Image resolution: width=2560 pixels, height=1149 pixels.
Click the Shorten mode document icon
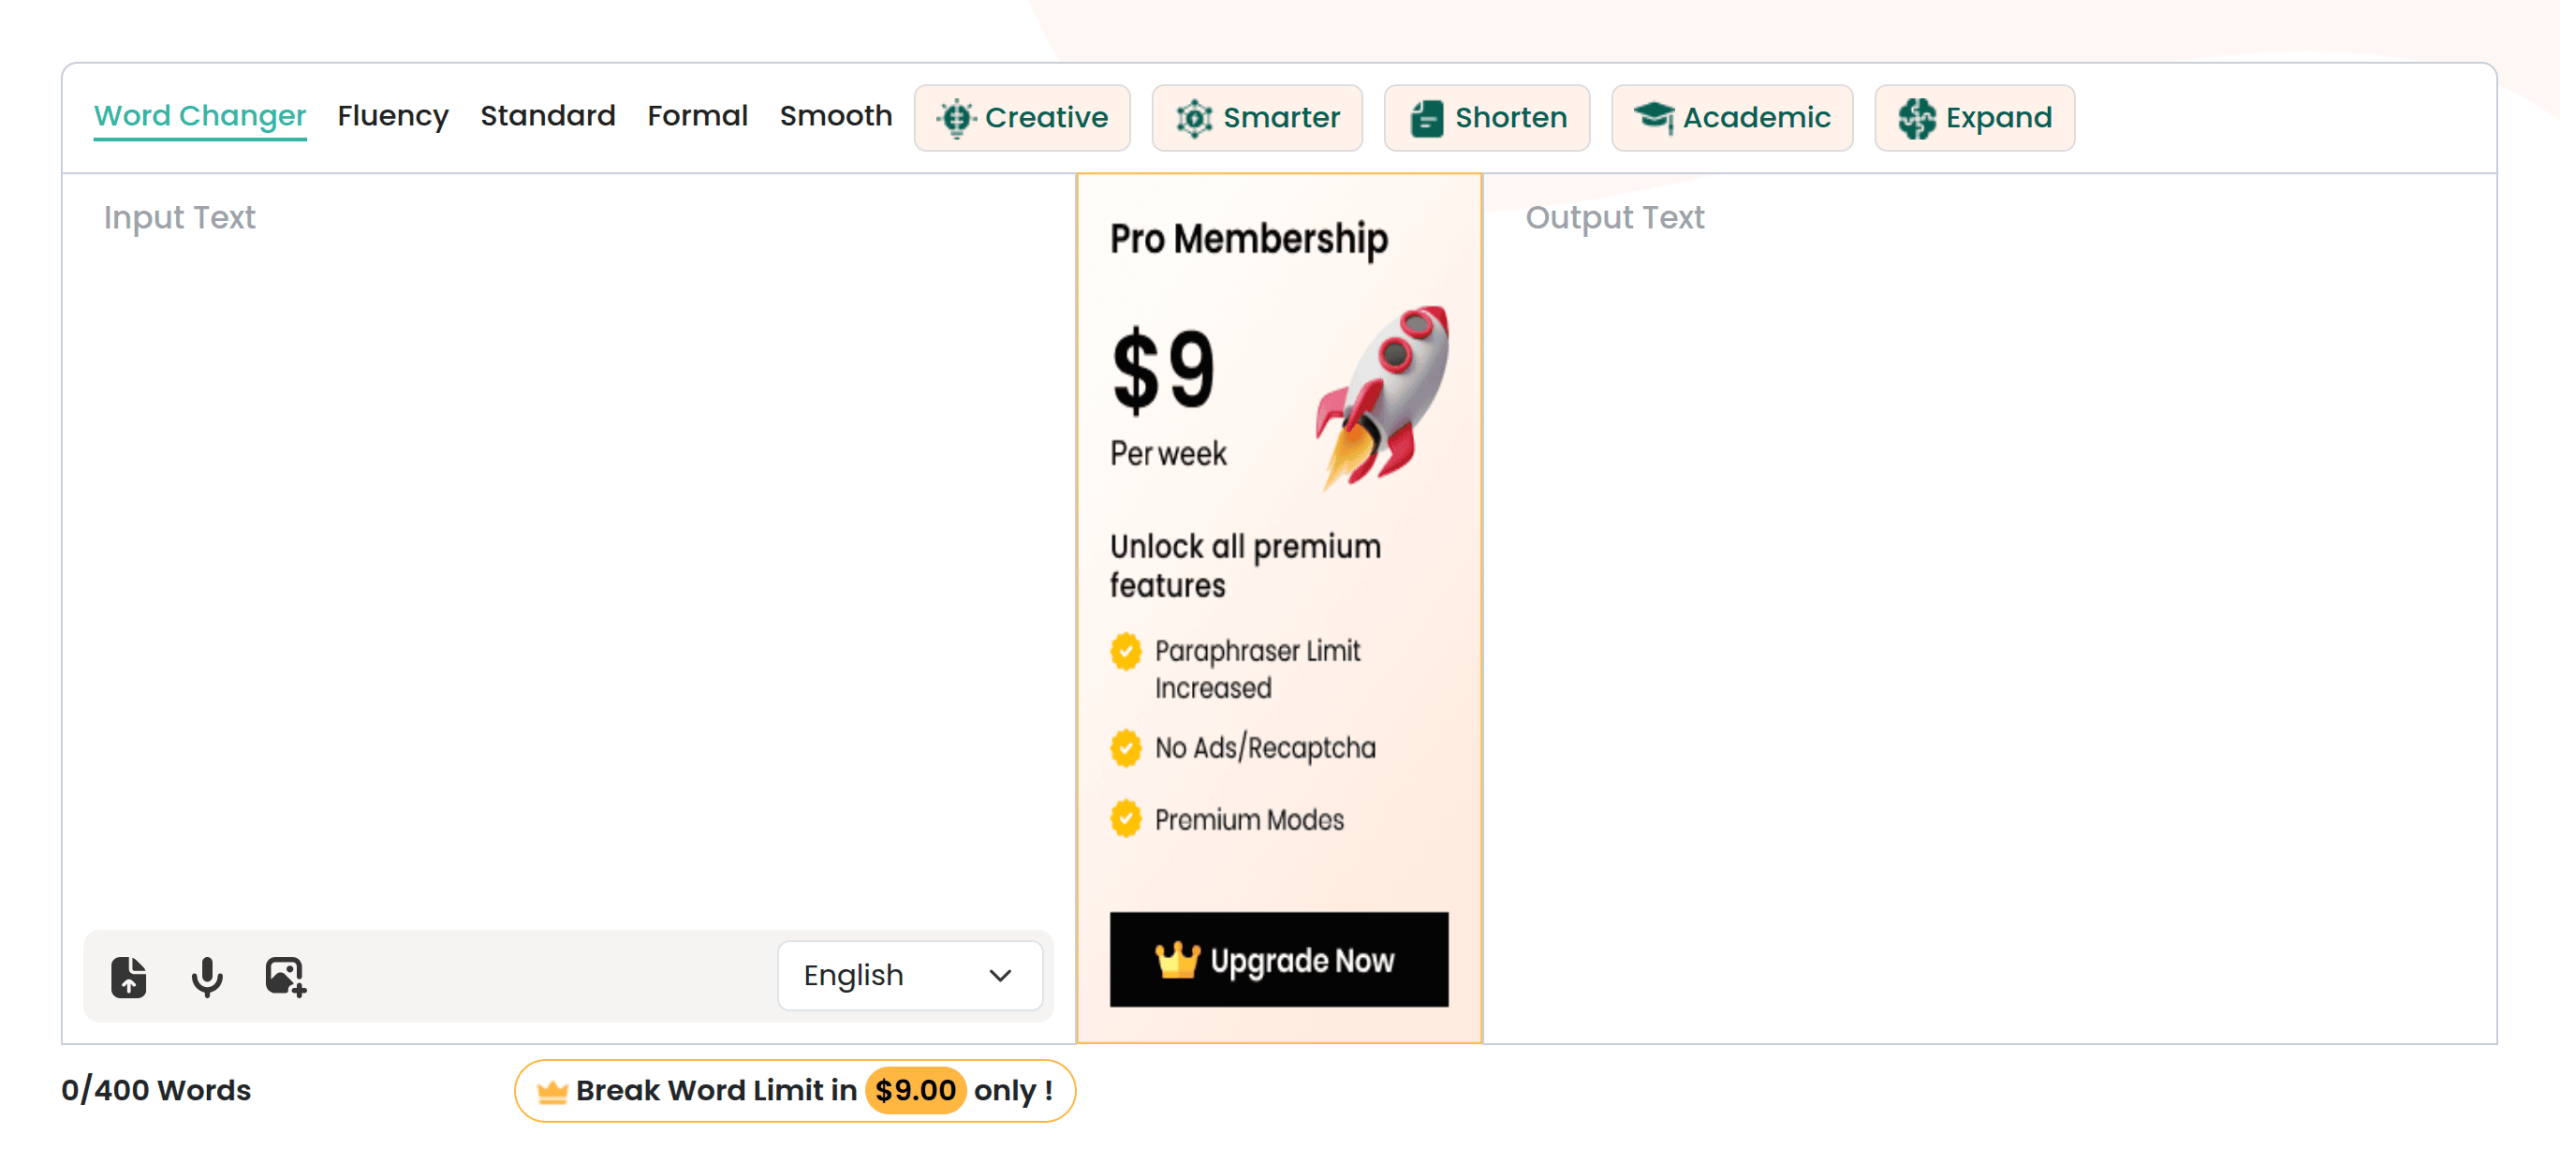[1427, 118]
